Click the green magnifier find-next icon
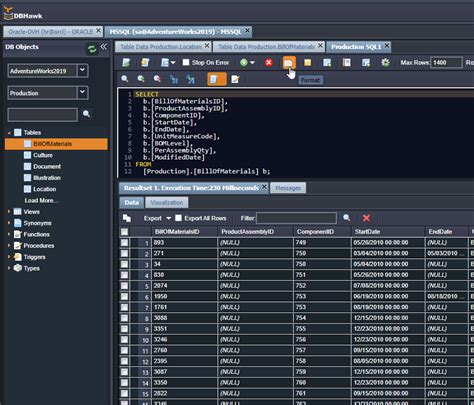This screenshot has height=405, width=474. pyautogui.click(x=141, y=79)
